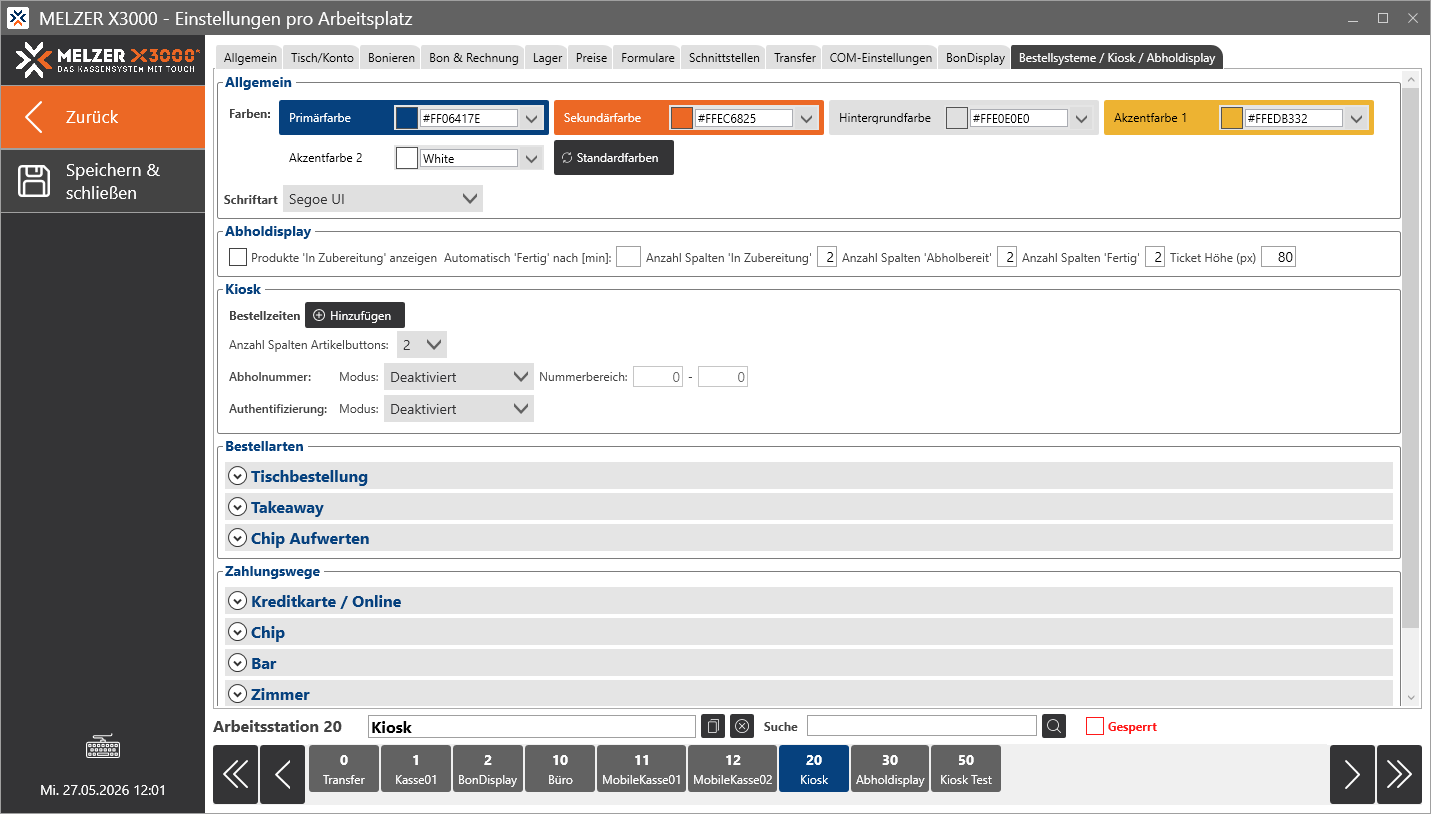
Task: Expand the Chip payment section
Action: (237, 632)
